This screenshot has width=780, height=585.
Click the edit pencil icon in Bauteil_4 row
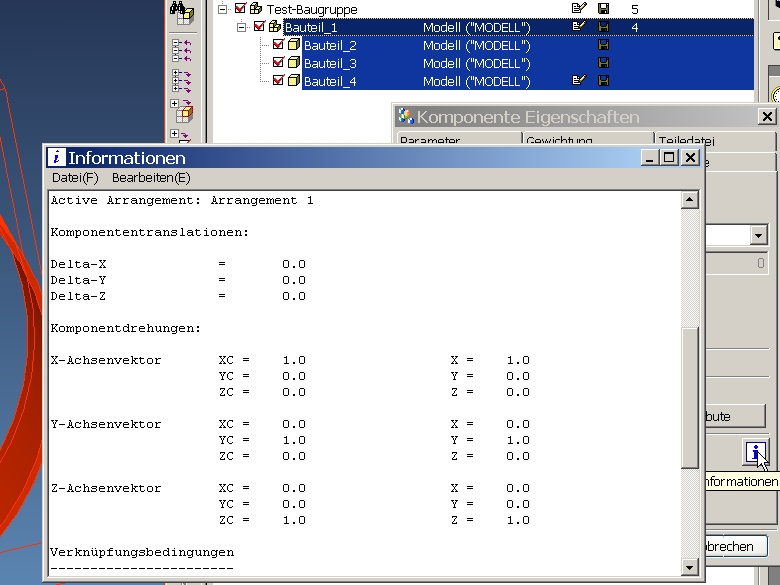click(579, 80)
